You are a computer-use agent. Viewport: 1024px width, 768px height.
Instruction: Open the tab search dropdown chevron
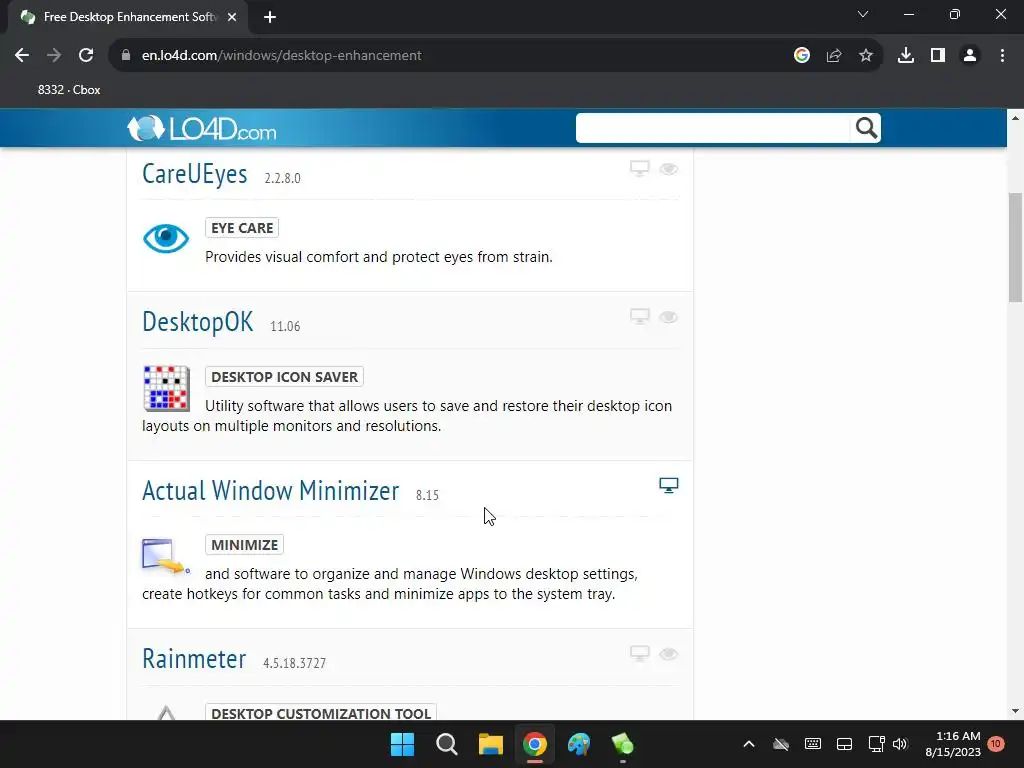(x=863, y=14)
